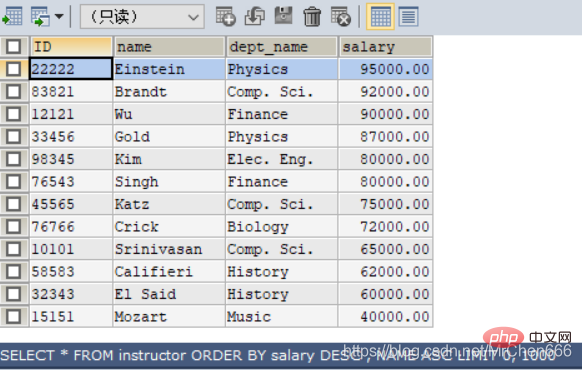Select the name cell Kim
This screenshot has height=370, width=582.
[x=169, y=159]
